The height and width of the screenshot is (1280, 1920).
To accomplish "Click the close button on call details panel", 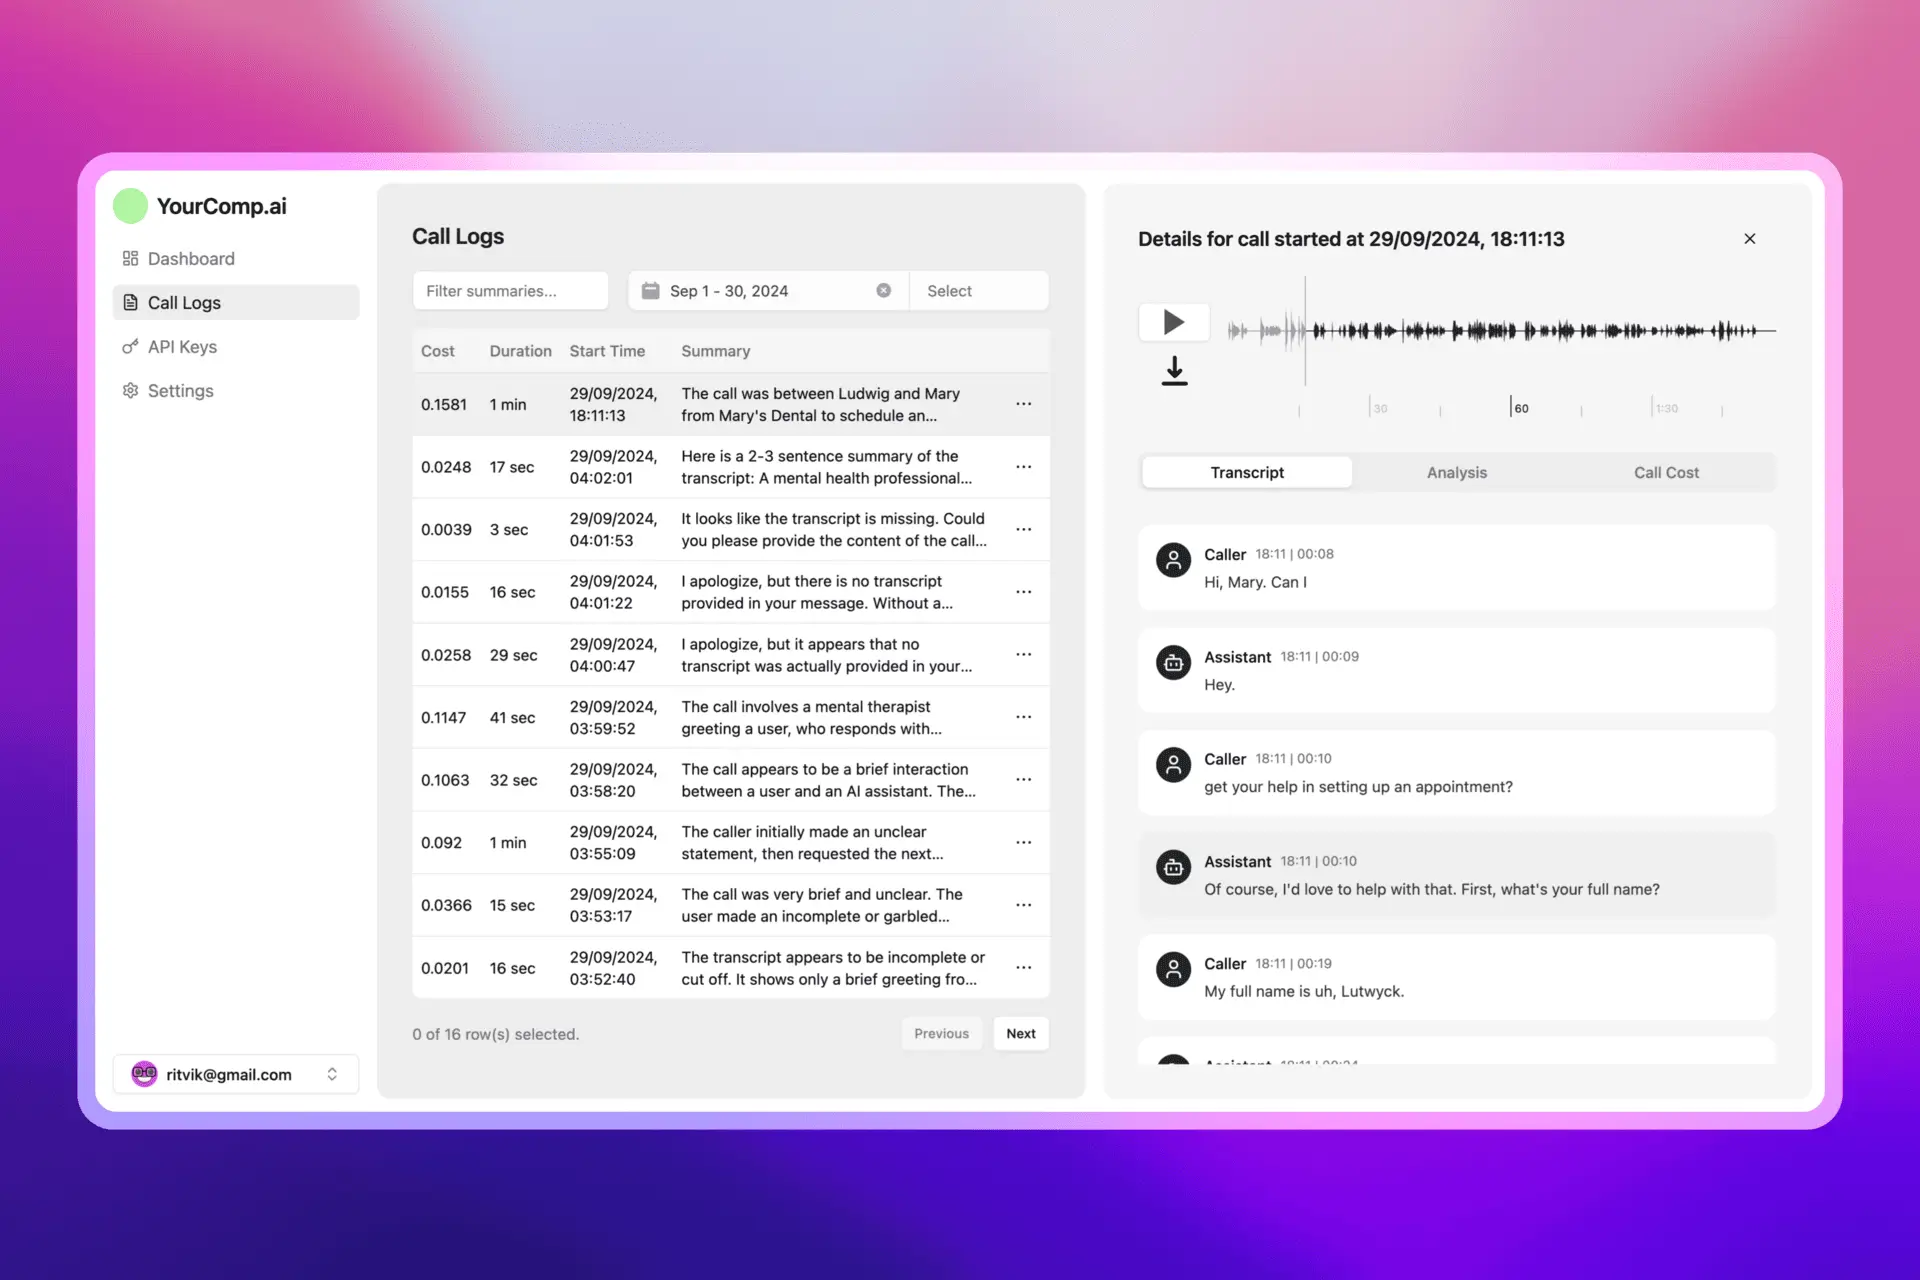I will 1750,239.
